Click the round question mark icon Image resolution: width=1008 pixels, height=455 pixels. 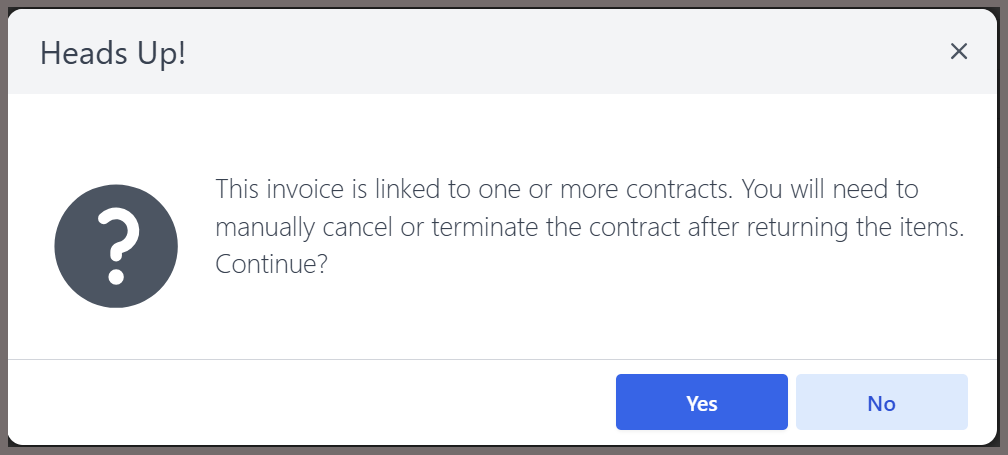click(116, 246)
